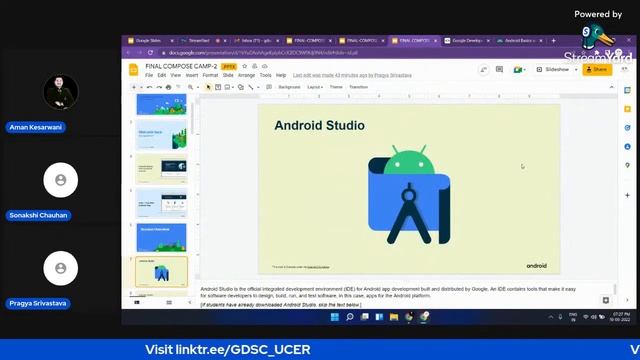Viewport: 640px width, 360px height.
Task: Open the Edit menu
Action: [x=162, y=76]
